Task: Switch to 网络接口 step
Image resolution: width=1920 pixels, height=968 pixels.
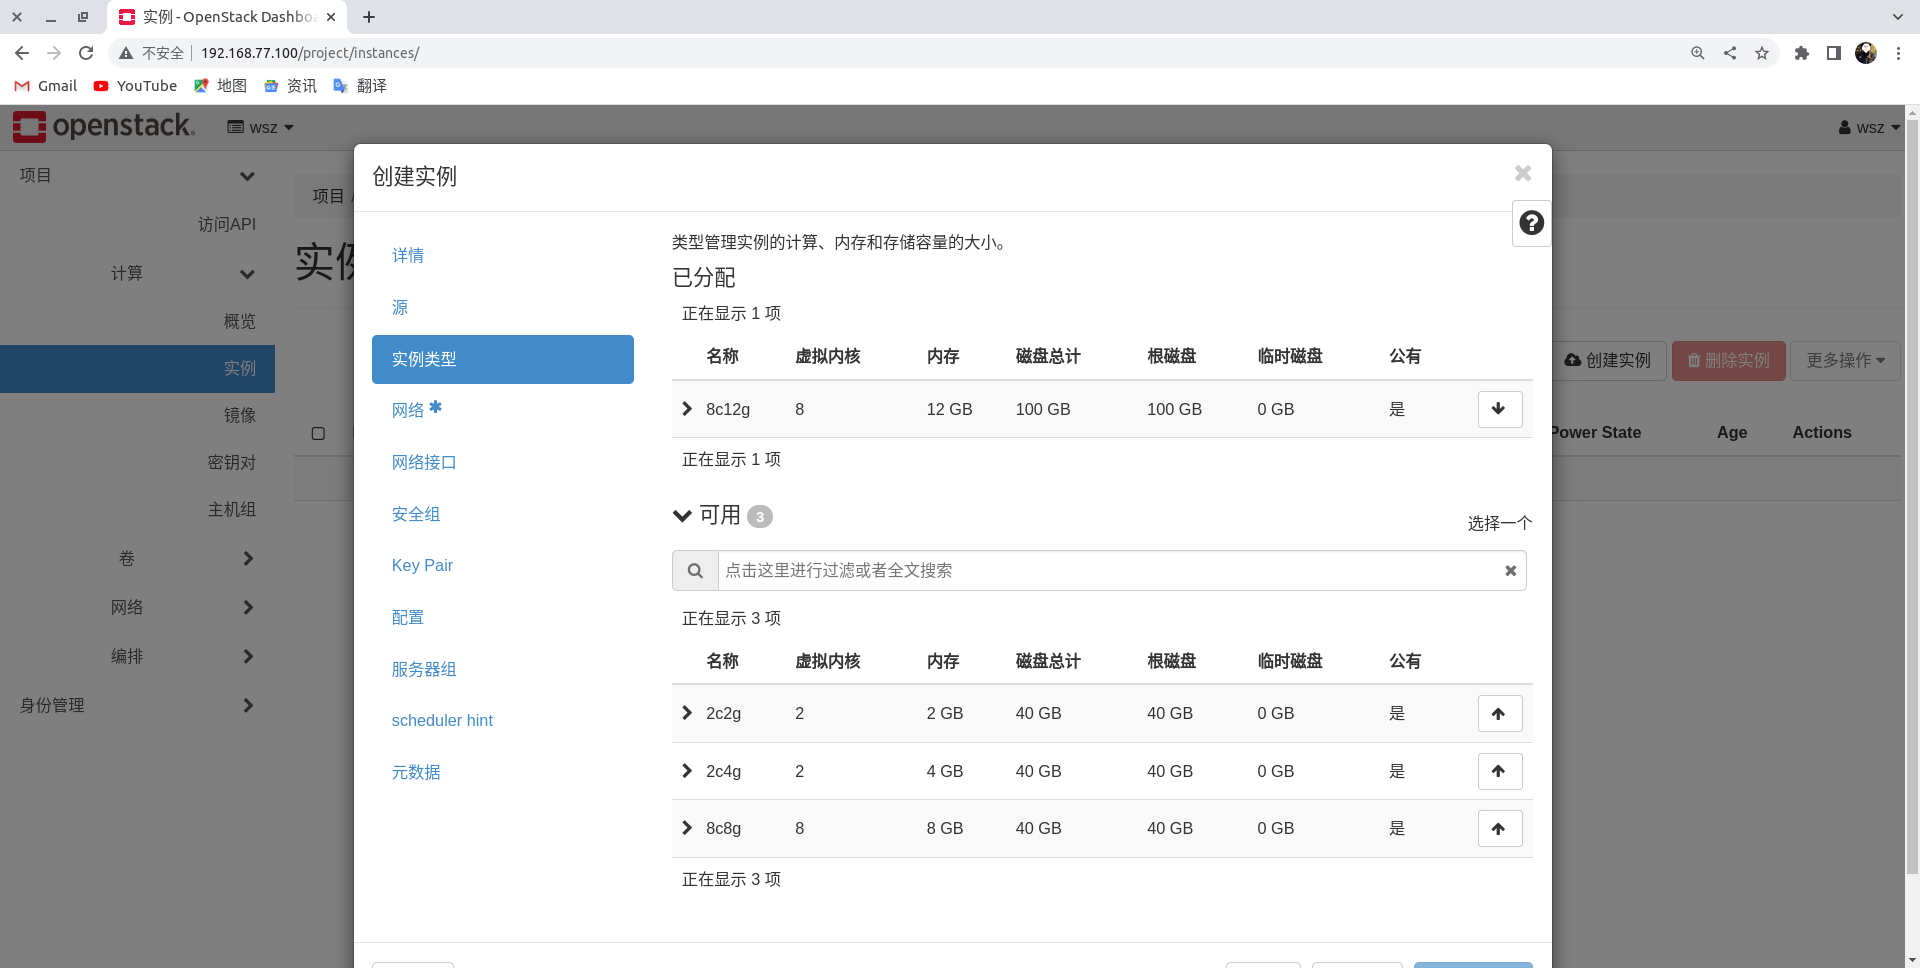Action: click(x=424, y=463)
